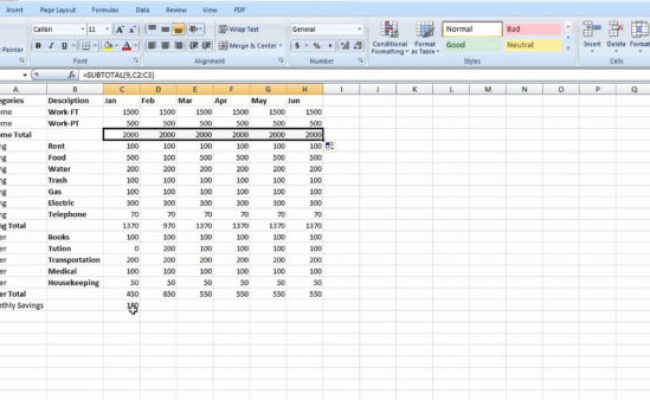650x400 pixels.
Task: Click the Auto Fill Options icon
Action: [330, 146]
